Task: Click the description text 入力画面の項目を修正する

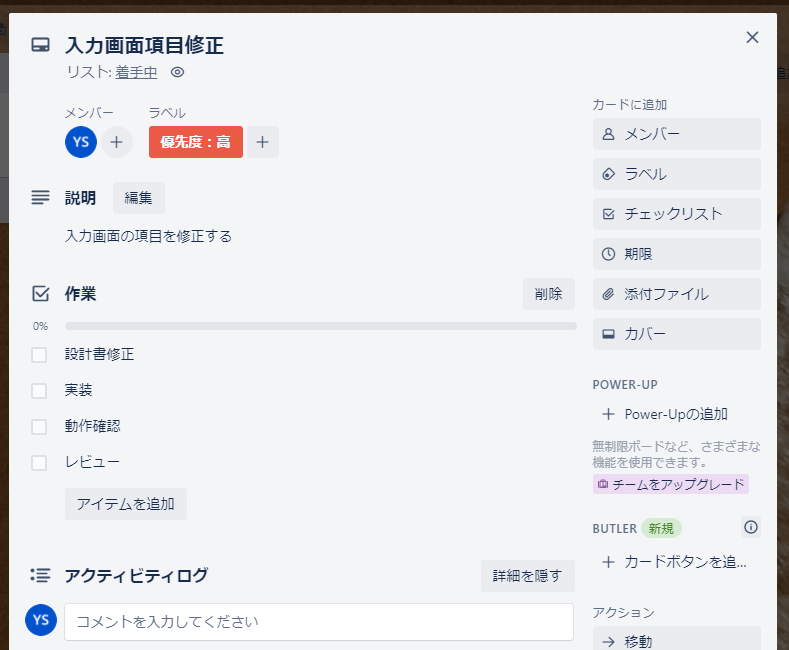Action: click(x=148, y=236)
